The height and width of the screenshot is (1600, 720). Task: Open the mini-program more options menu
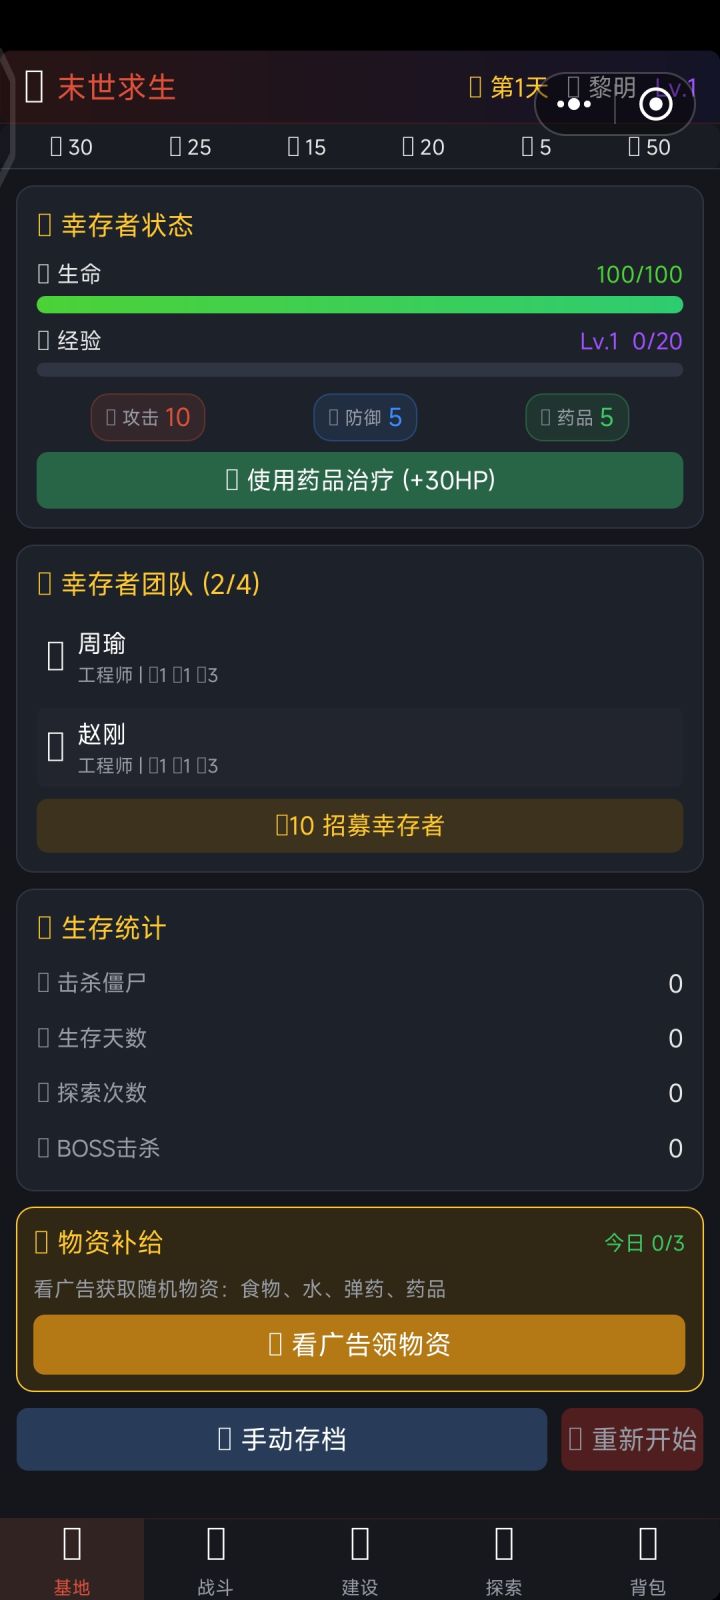(574, 104)
